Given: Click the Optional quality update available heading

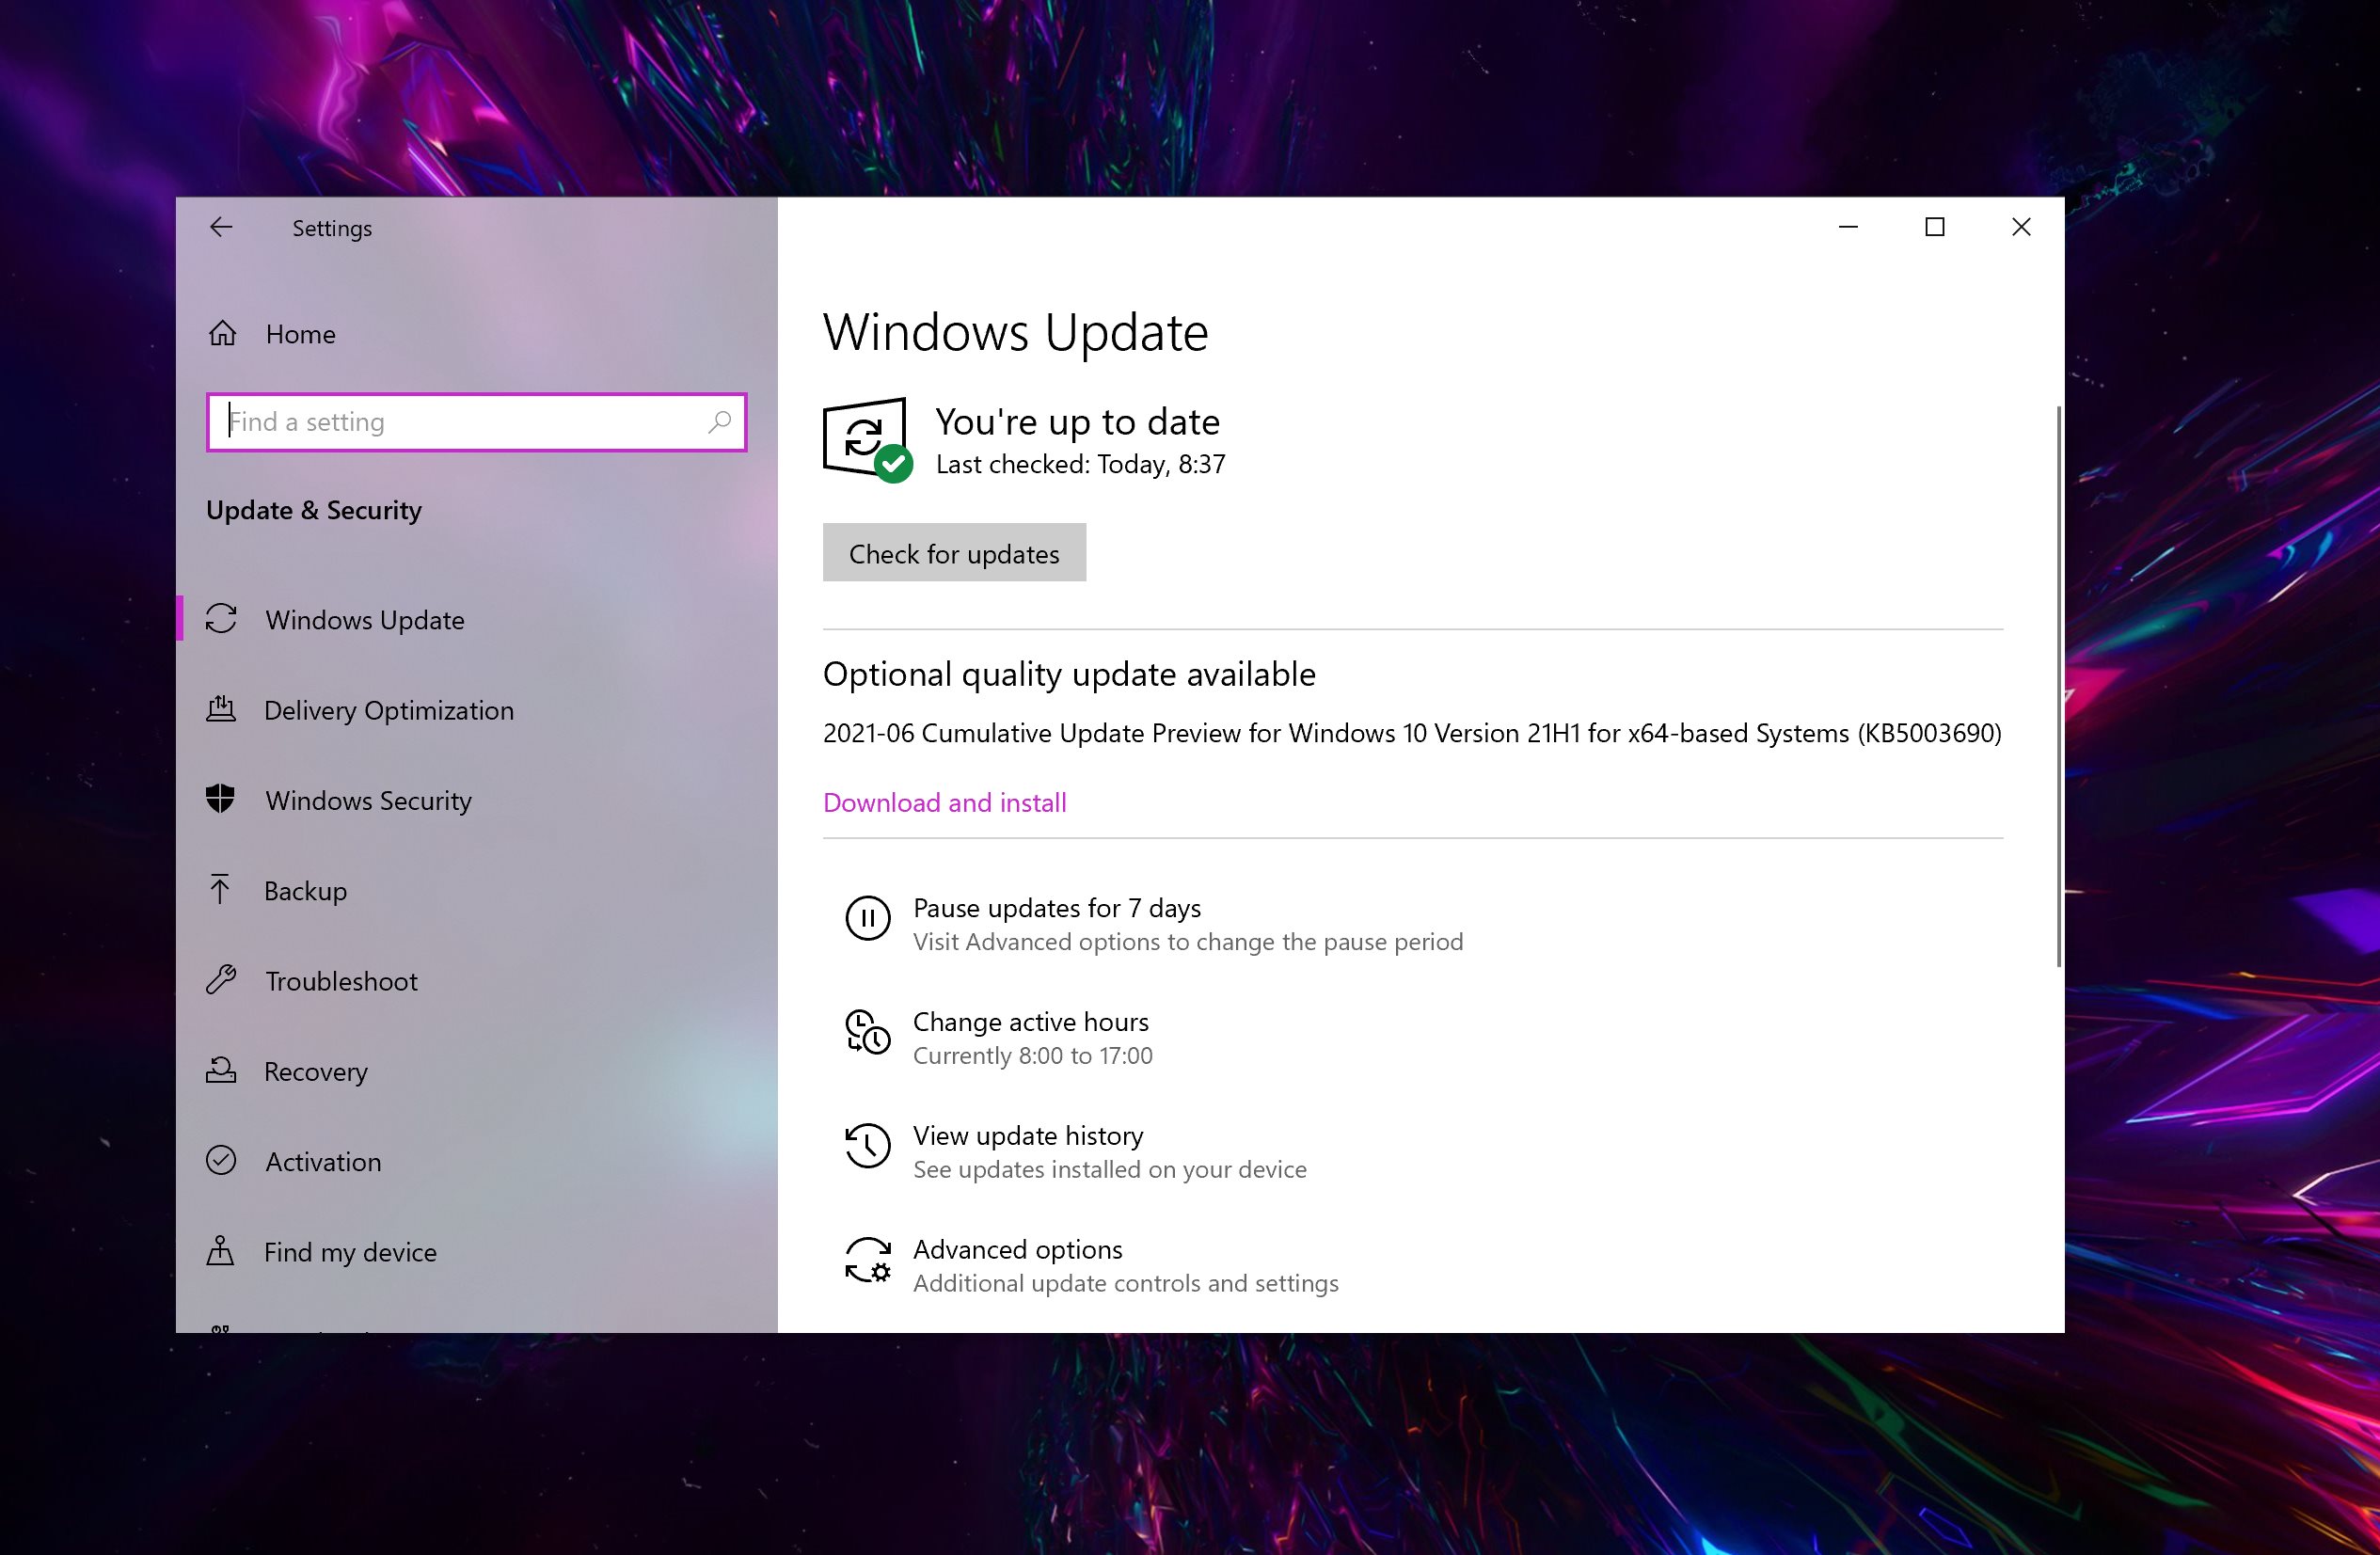Looking at the screenshot, I should (x=1069, y=674).
